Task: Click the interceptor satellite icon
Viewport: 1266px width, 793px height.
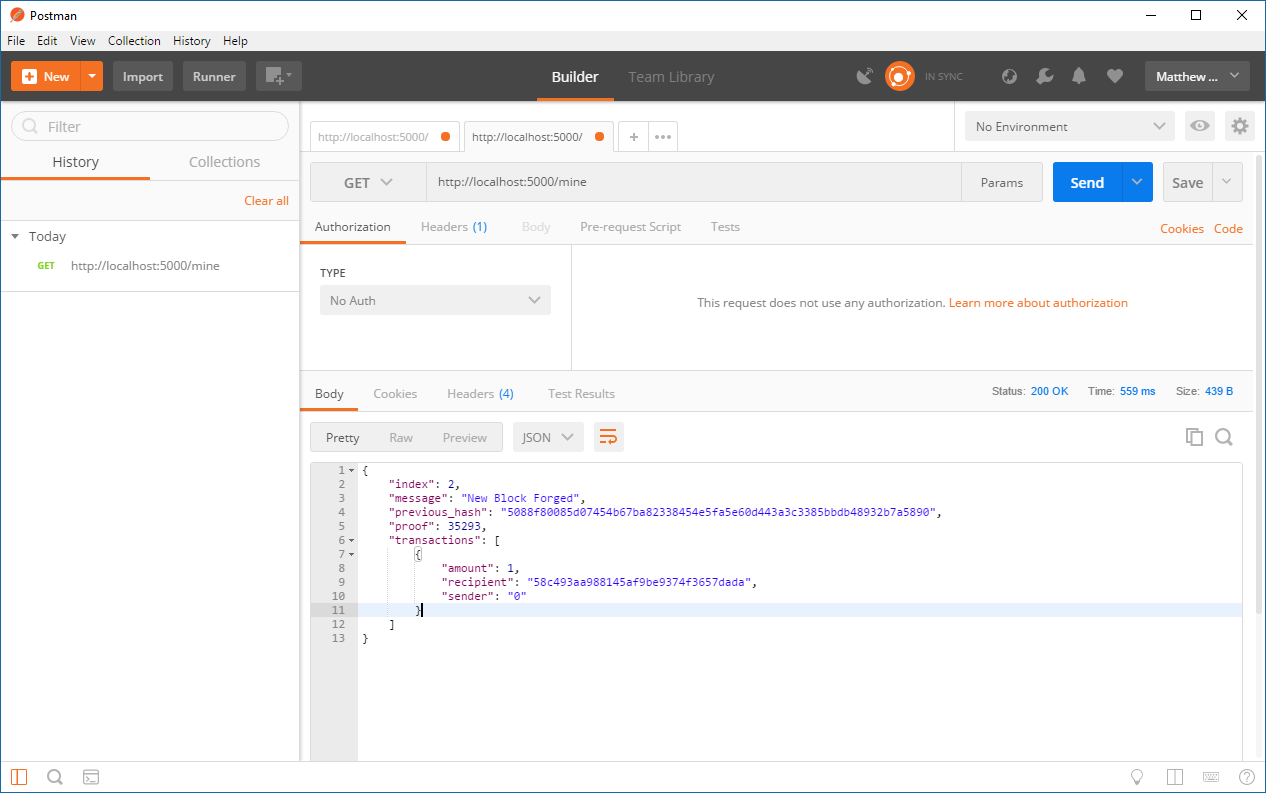Action: tap(866, 76)
